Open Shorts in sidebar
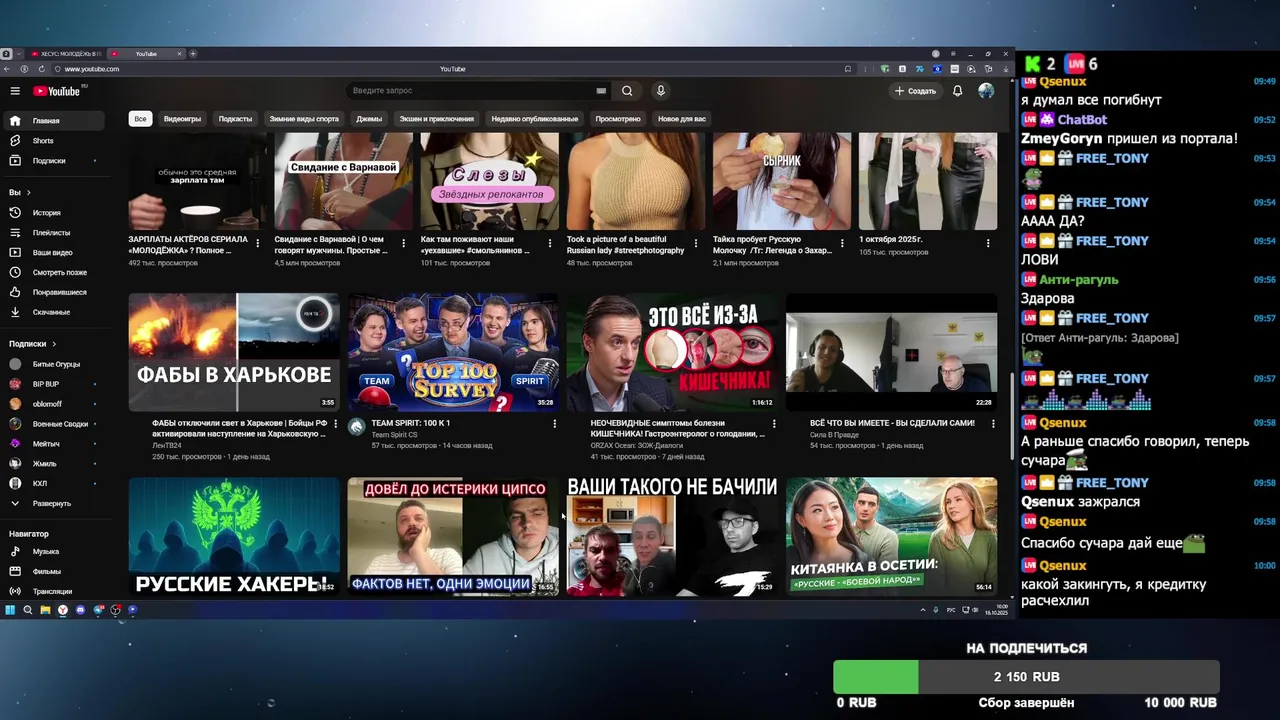Image resolution: width=1280 pixels, height=720 pixels. click(53, 141)
